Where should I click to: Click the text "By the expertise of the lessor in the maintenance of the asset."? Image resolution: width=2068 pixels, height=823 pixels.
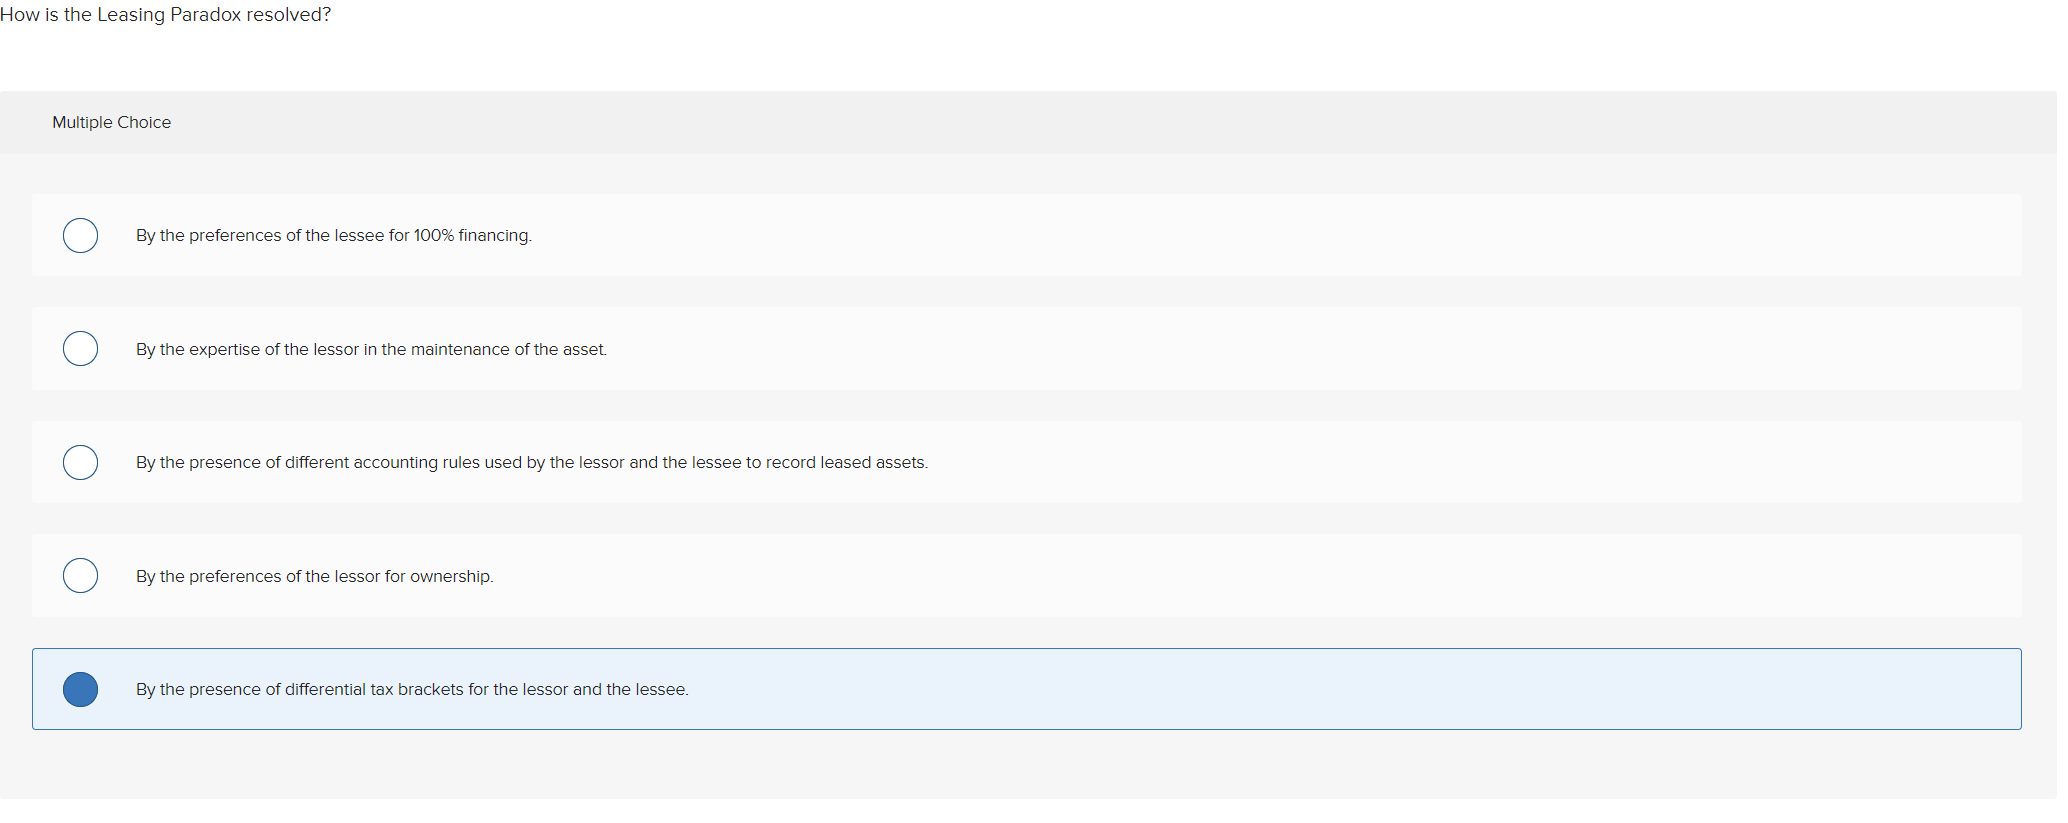[x=372, y=349]
